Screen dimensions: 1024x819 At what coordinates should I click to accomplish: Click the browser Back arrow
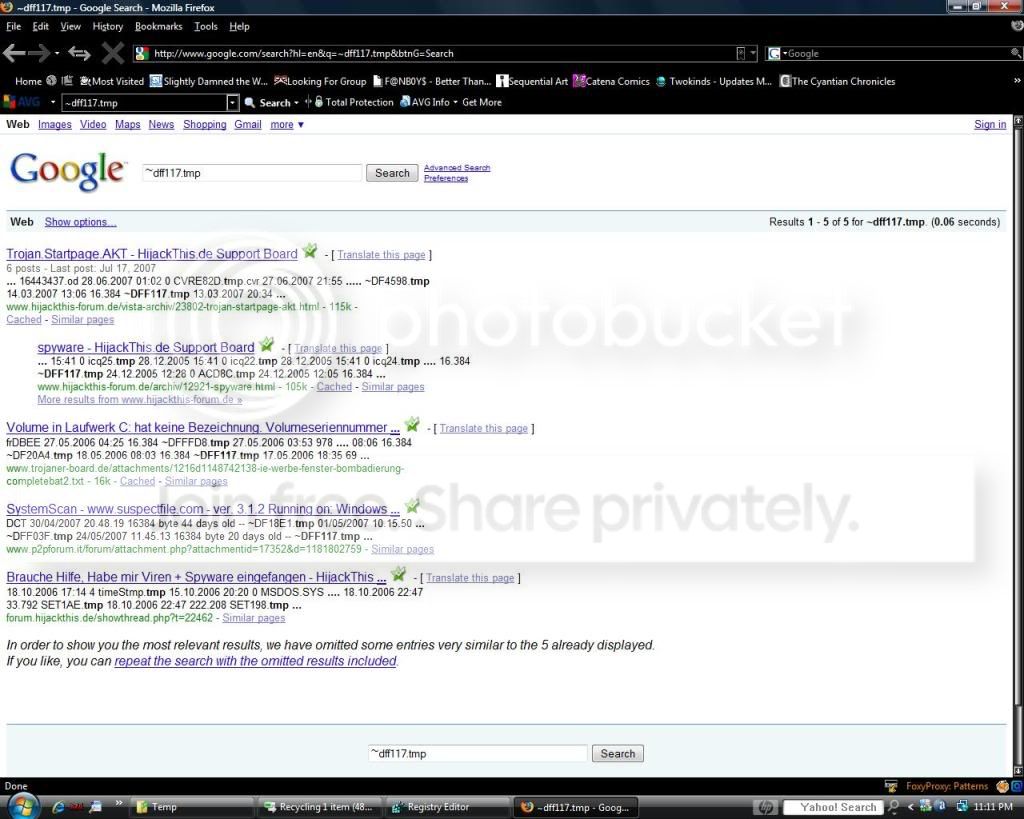[x=14, y=54]
